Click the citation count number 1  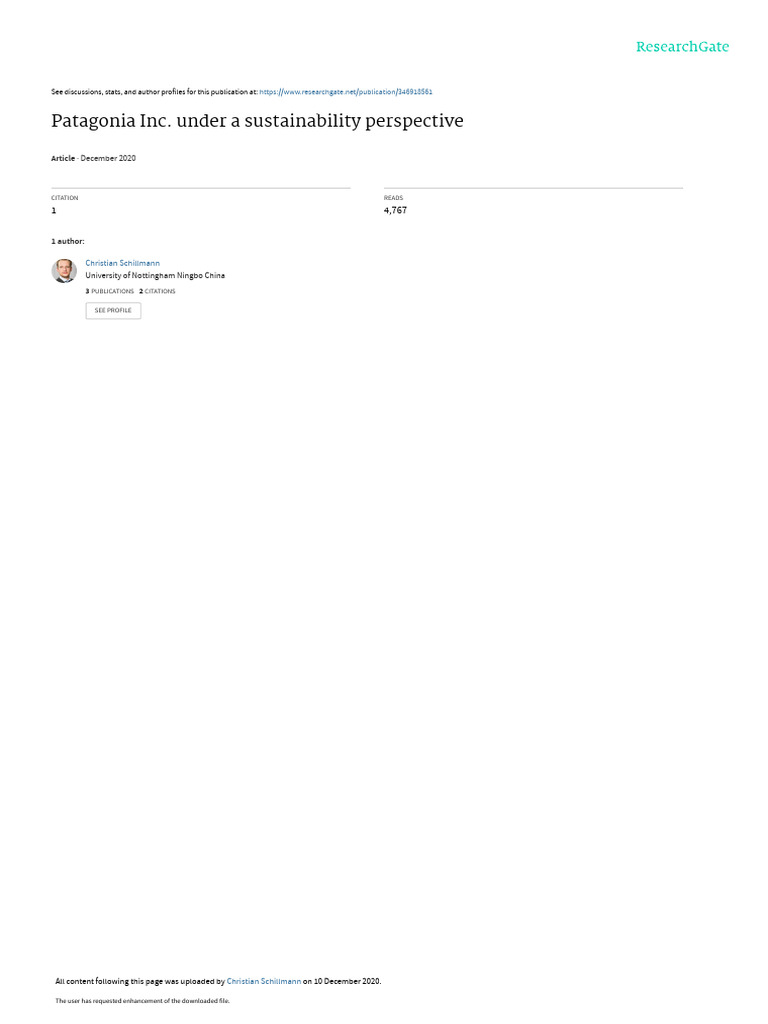tap(54, 210)
